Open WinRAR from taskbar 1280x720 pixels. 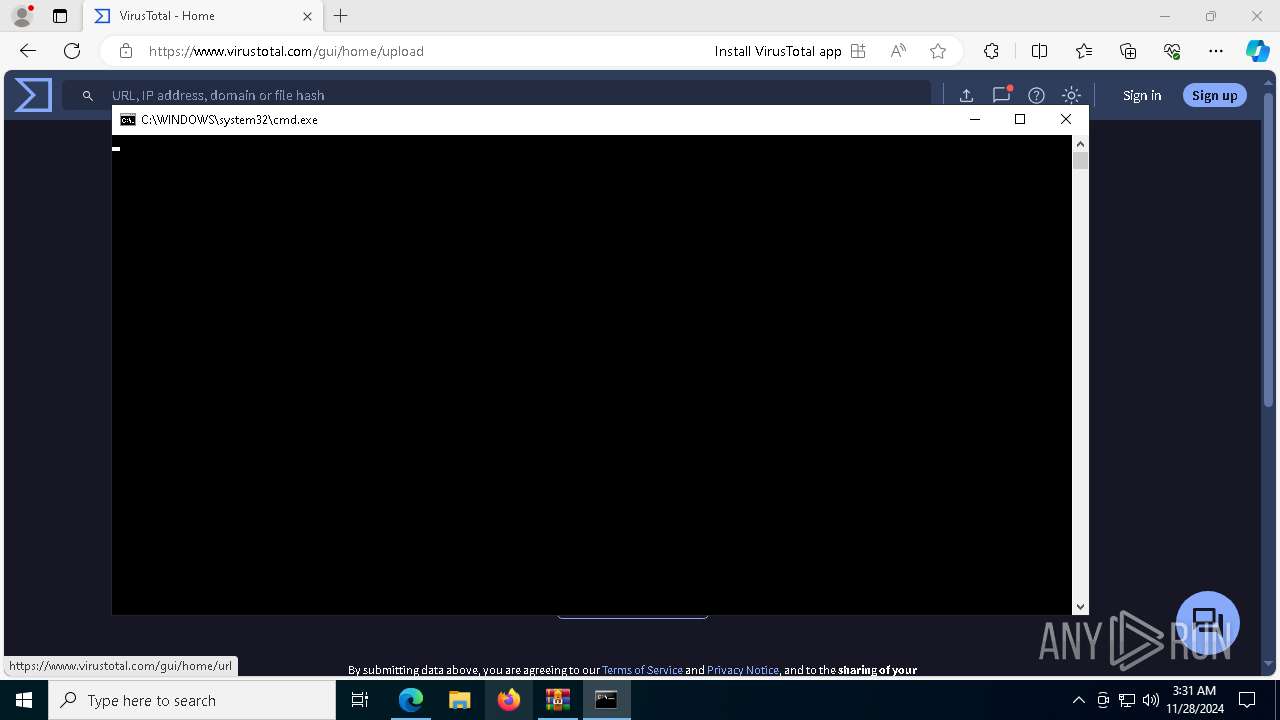tap(557, 700)
